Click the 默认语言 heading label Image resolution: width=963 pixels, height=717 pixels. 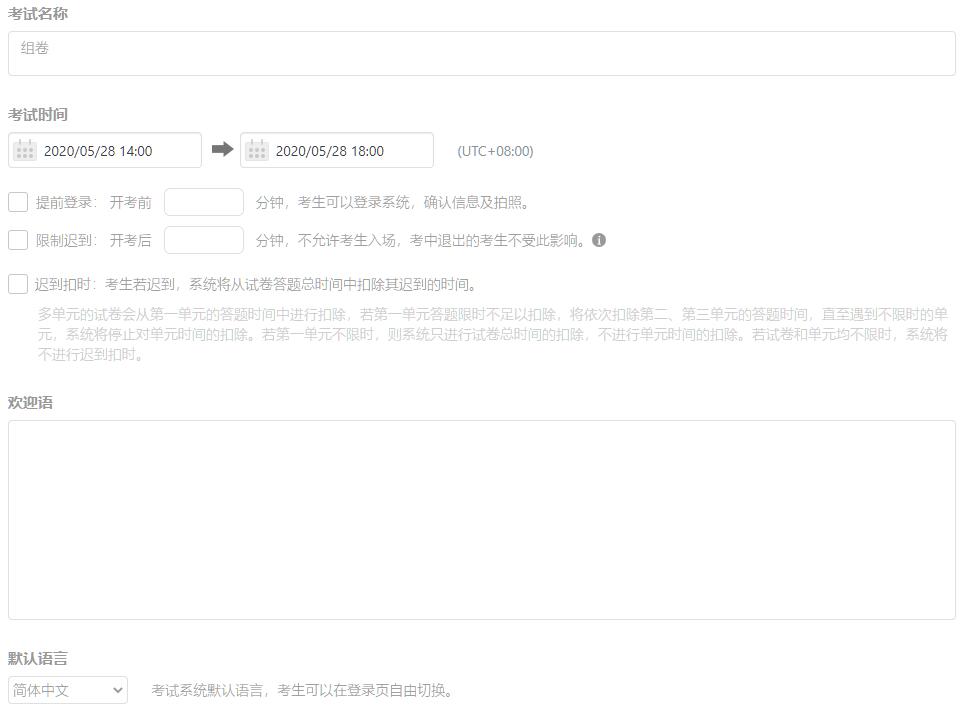pos(37,659)
